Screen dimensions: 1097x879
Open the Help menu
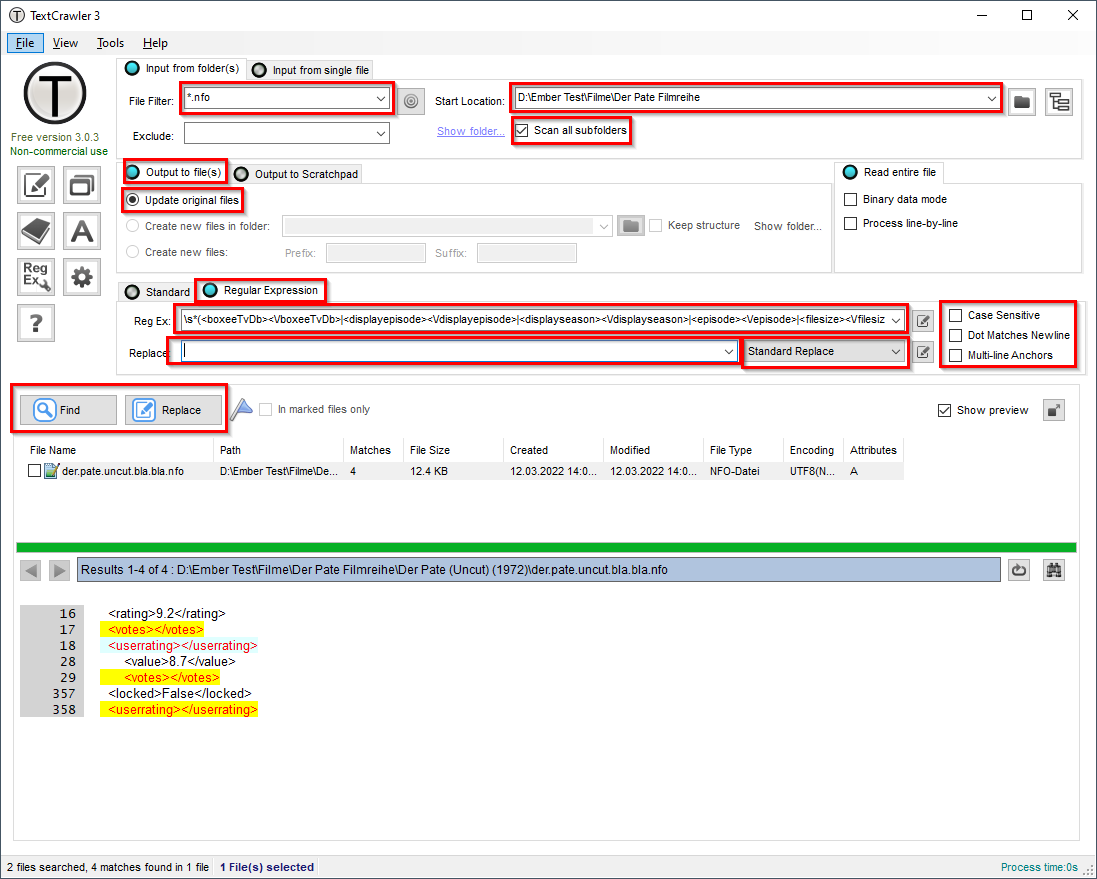155,43
